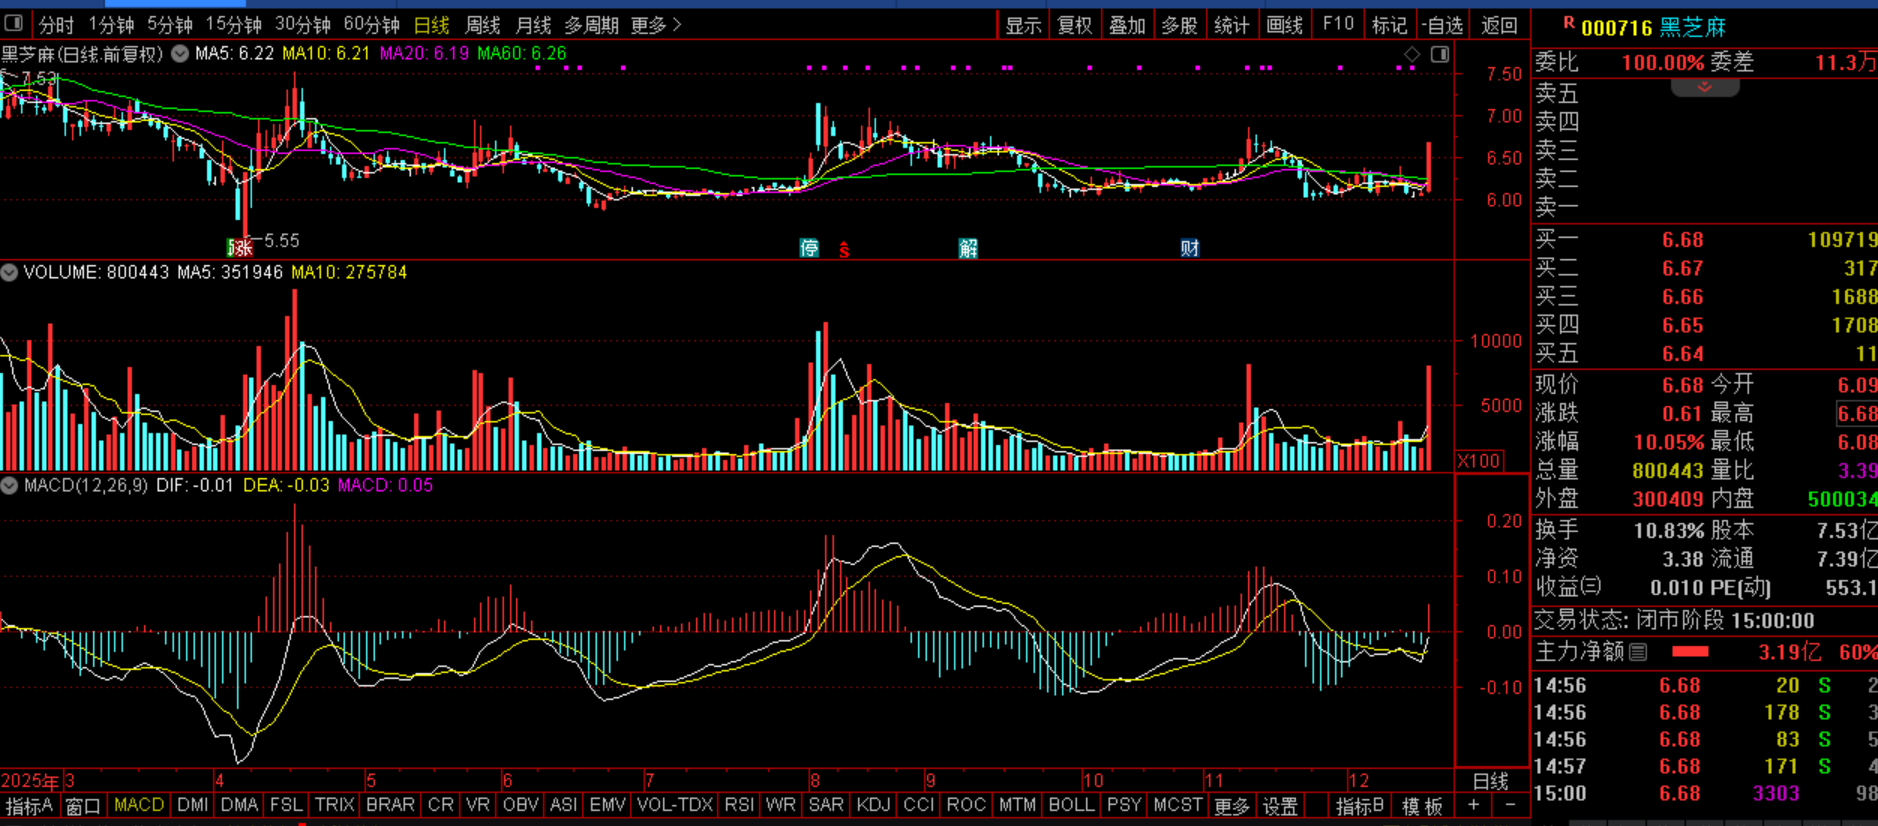Click the 画线 draw line button

click(1284, 25)
